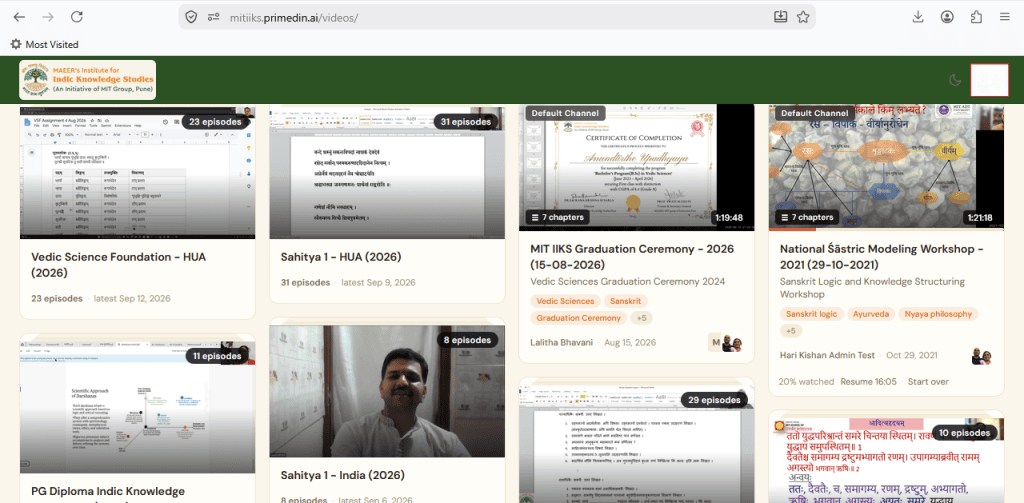The width and height of the screenshot is (1024, 503).
Task: Open the Firefox account icon
Action: point(947,17)
